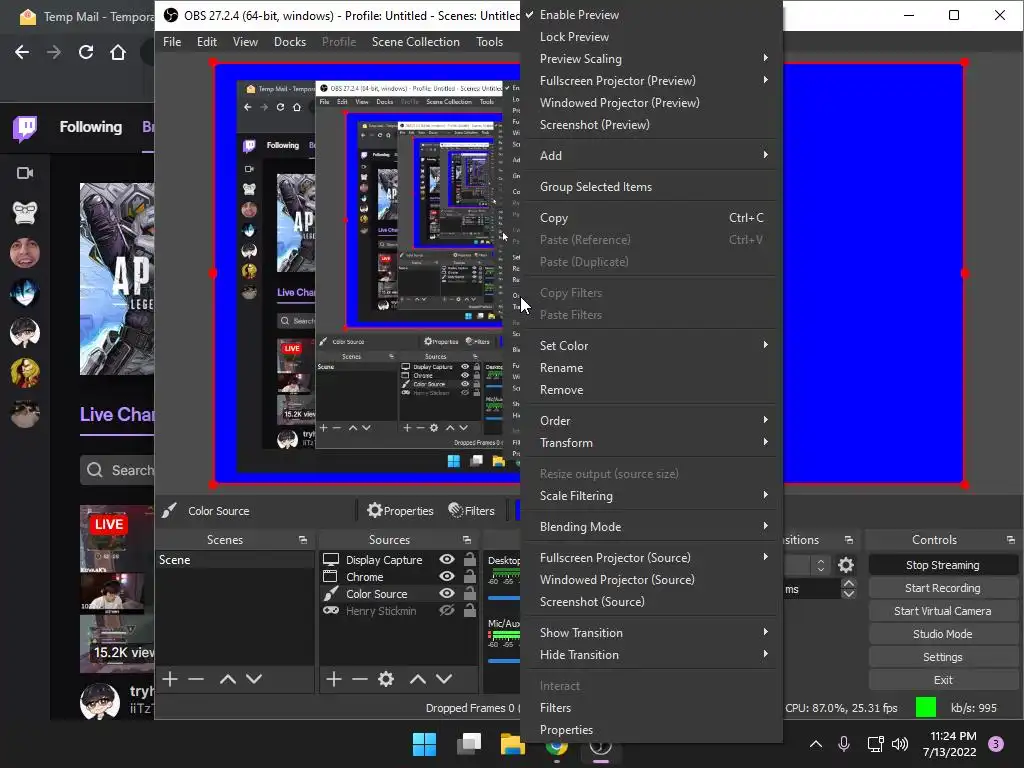Expand the Blending Mode submenu
Screen dimensions: 1024x768
(x=651, y=527)
